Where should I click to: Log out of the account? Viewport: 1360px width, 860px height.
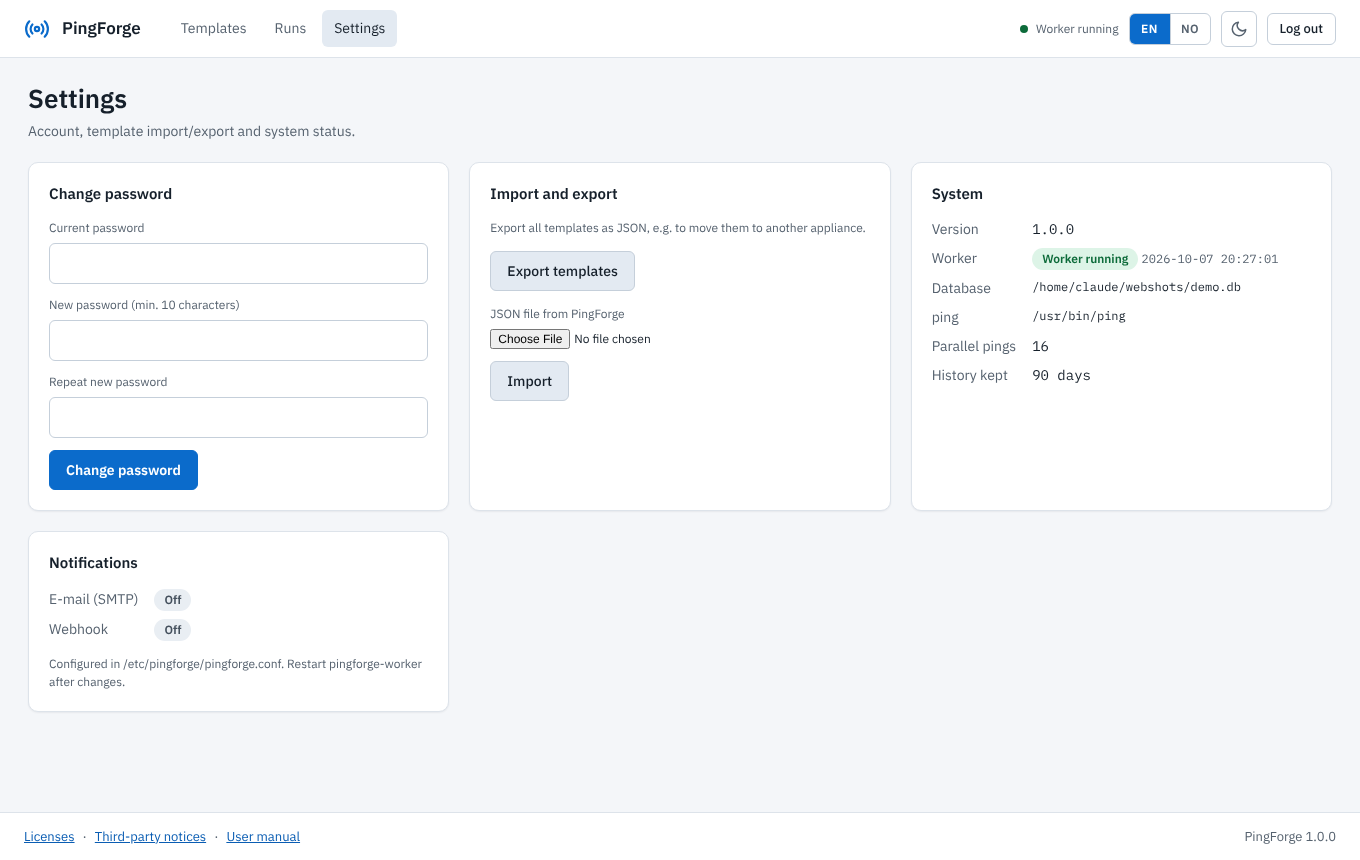pos(1301,29)
